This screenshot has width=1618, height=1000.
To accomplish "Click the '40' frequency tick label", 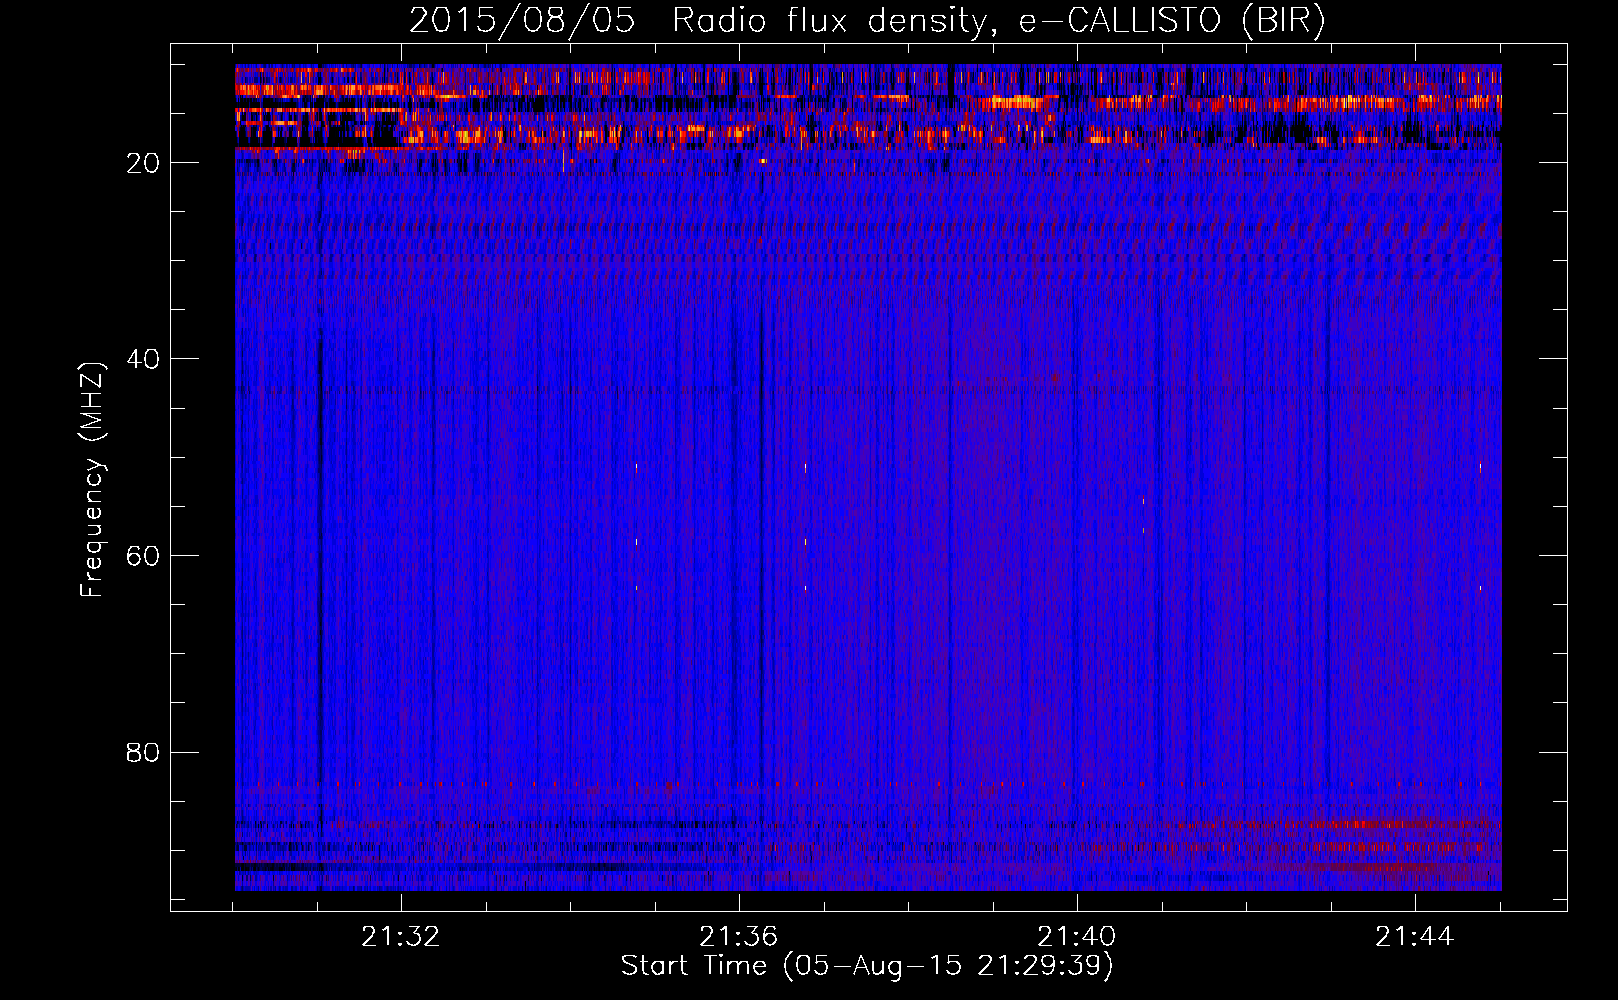I will click(143, 359).
